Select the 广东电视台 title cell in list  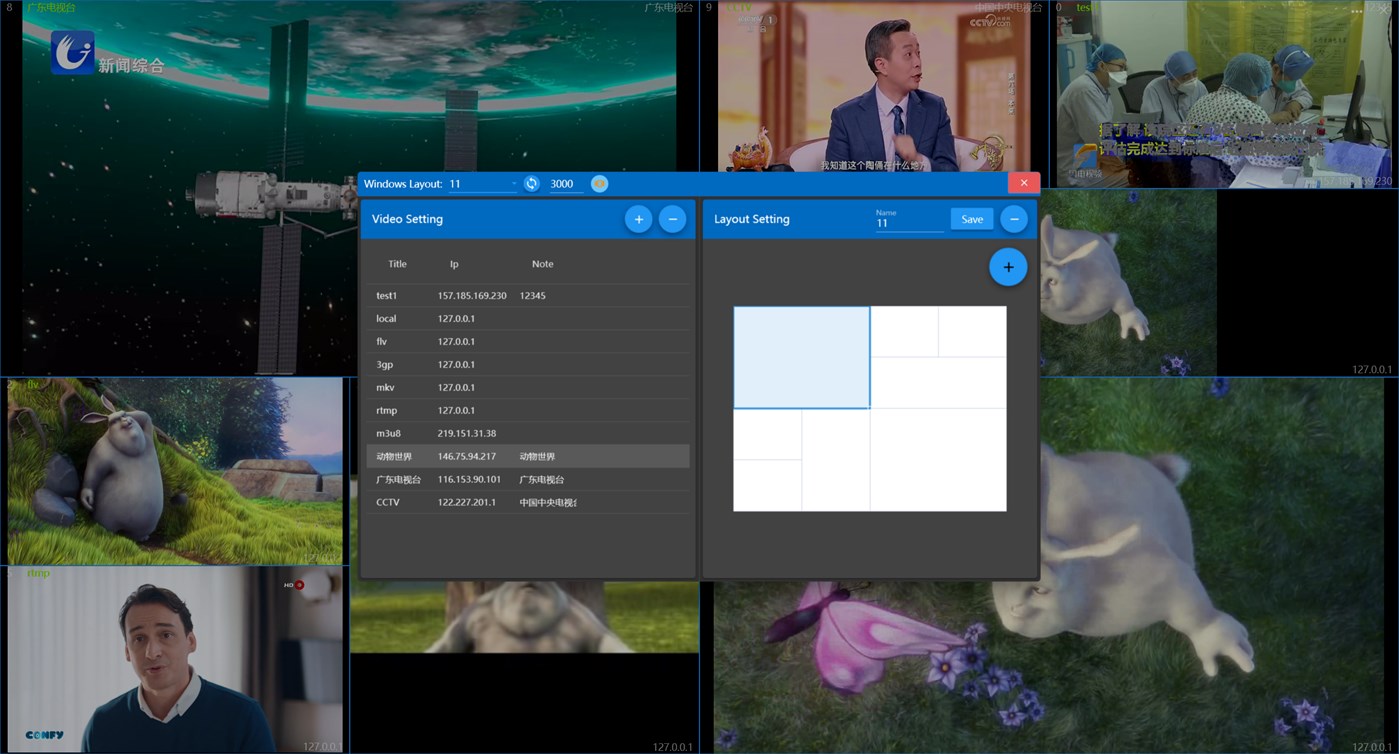(x=398, y=480)
